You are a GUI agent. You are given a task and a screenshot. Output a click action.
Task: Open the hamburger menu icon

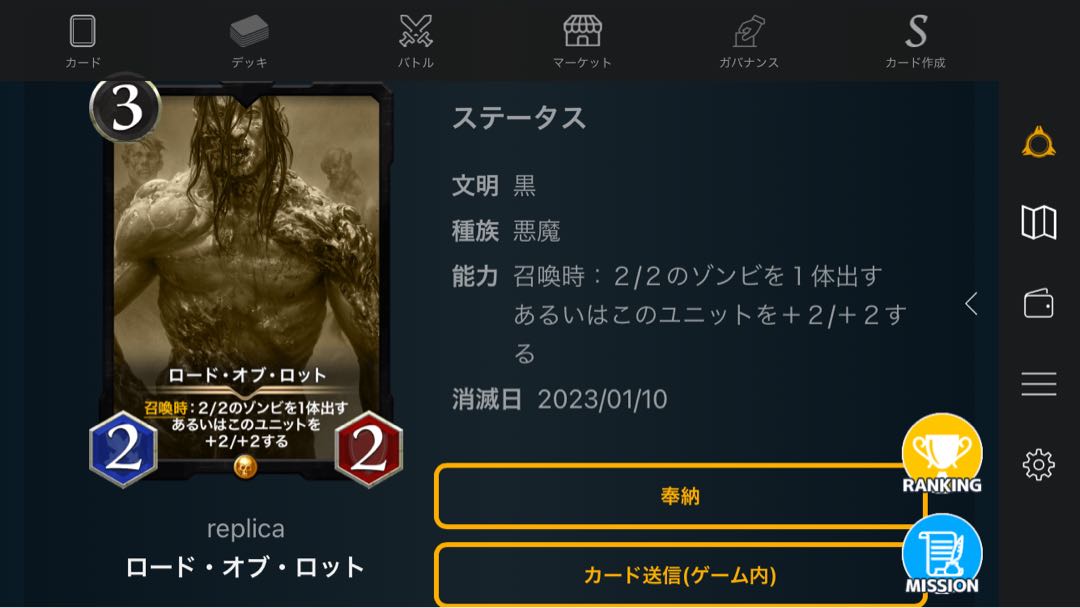(x=1039, y=384)
